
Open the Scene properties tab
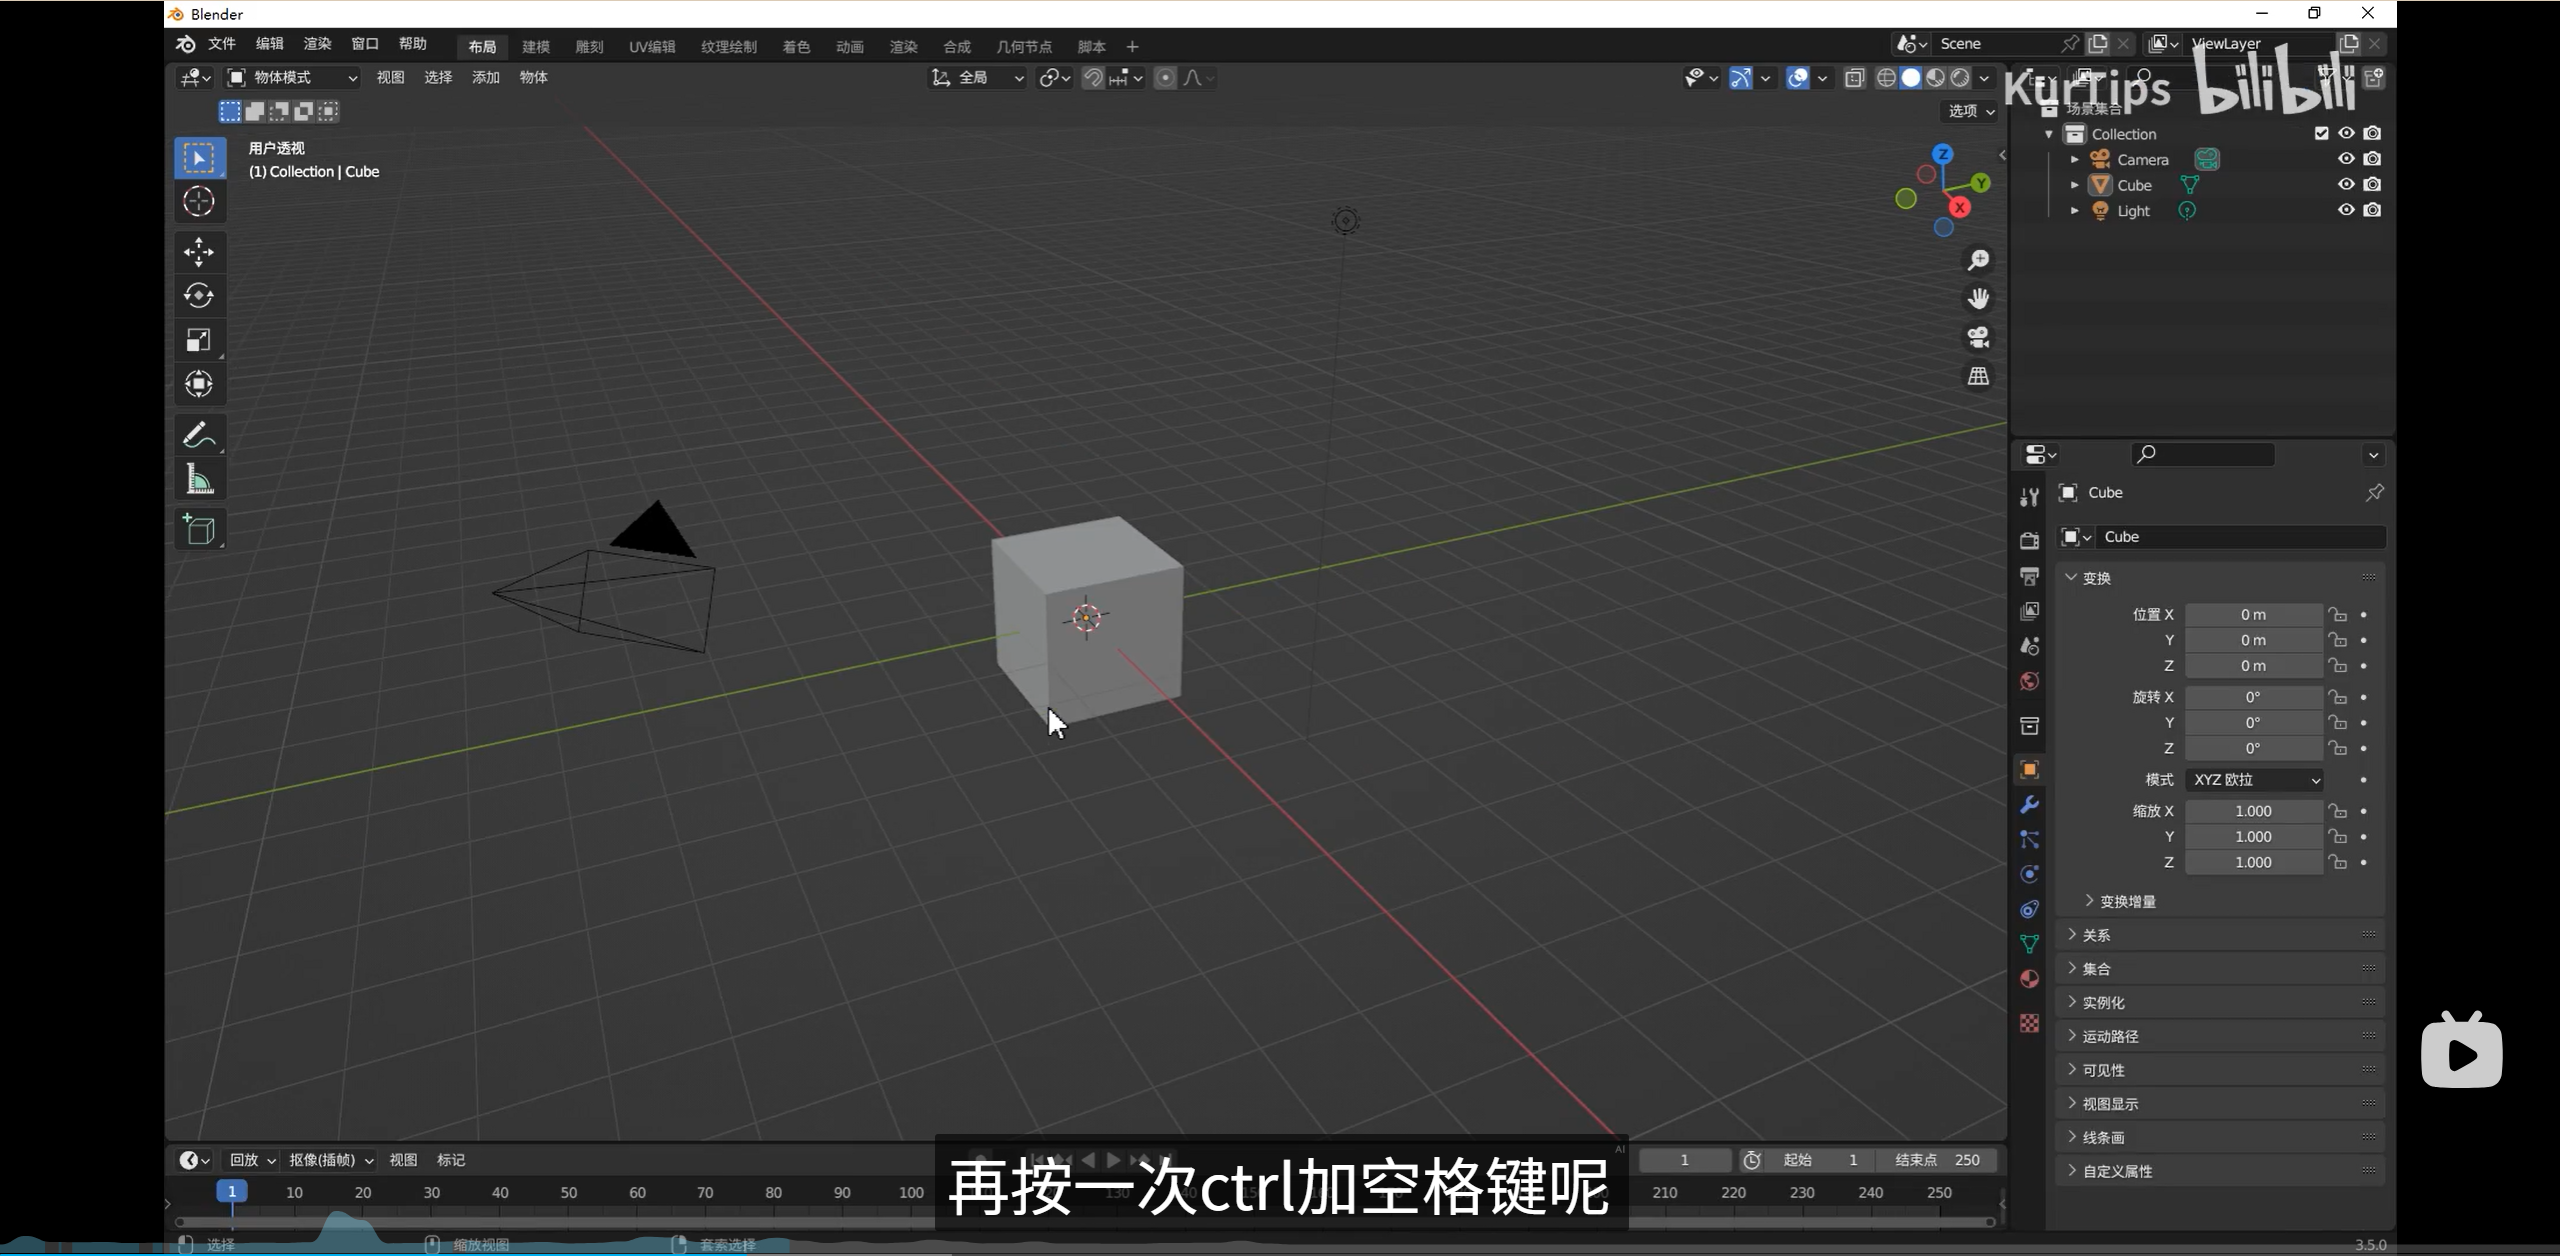click(2029, 646)
